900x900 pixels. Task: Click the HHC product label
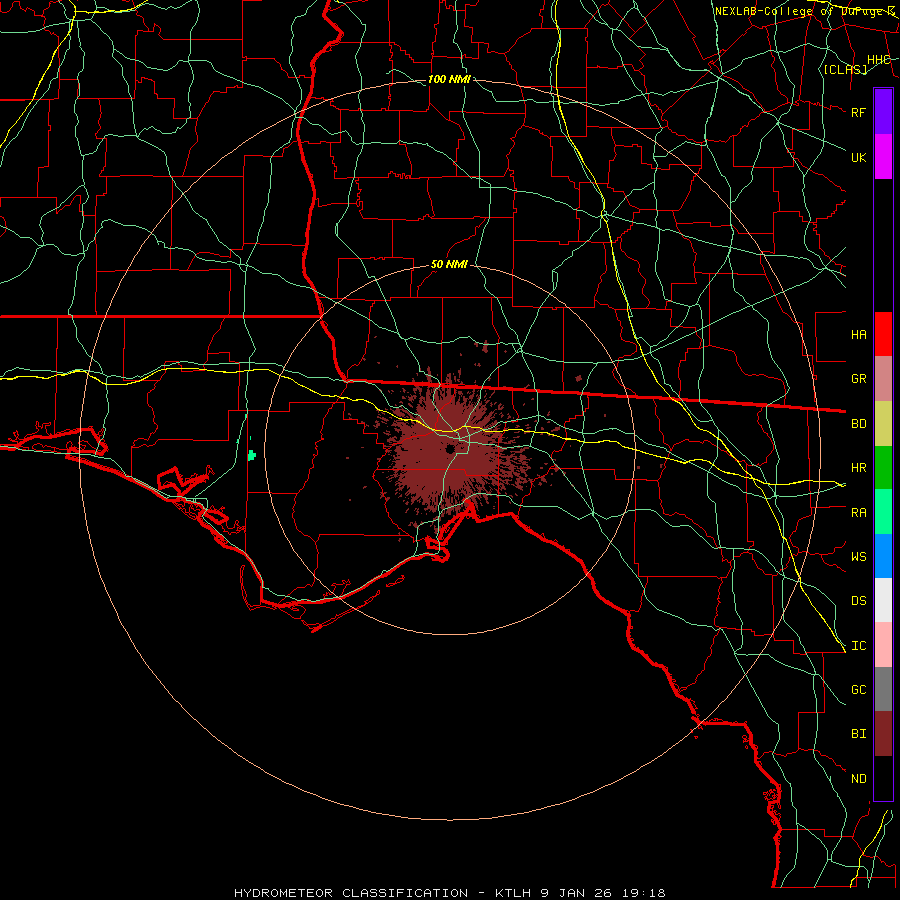[x=879, y=60]
